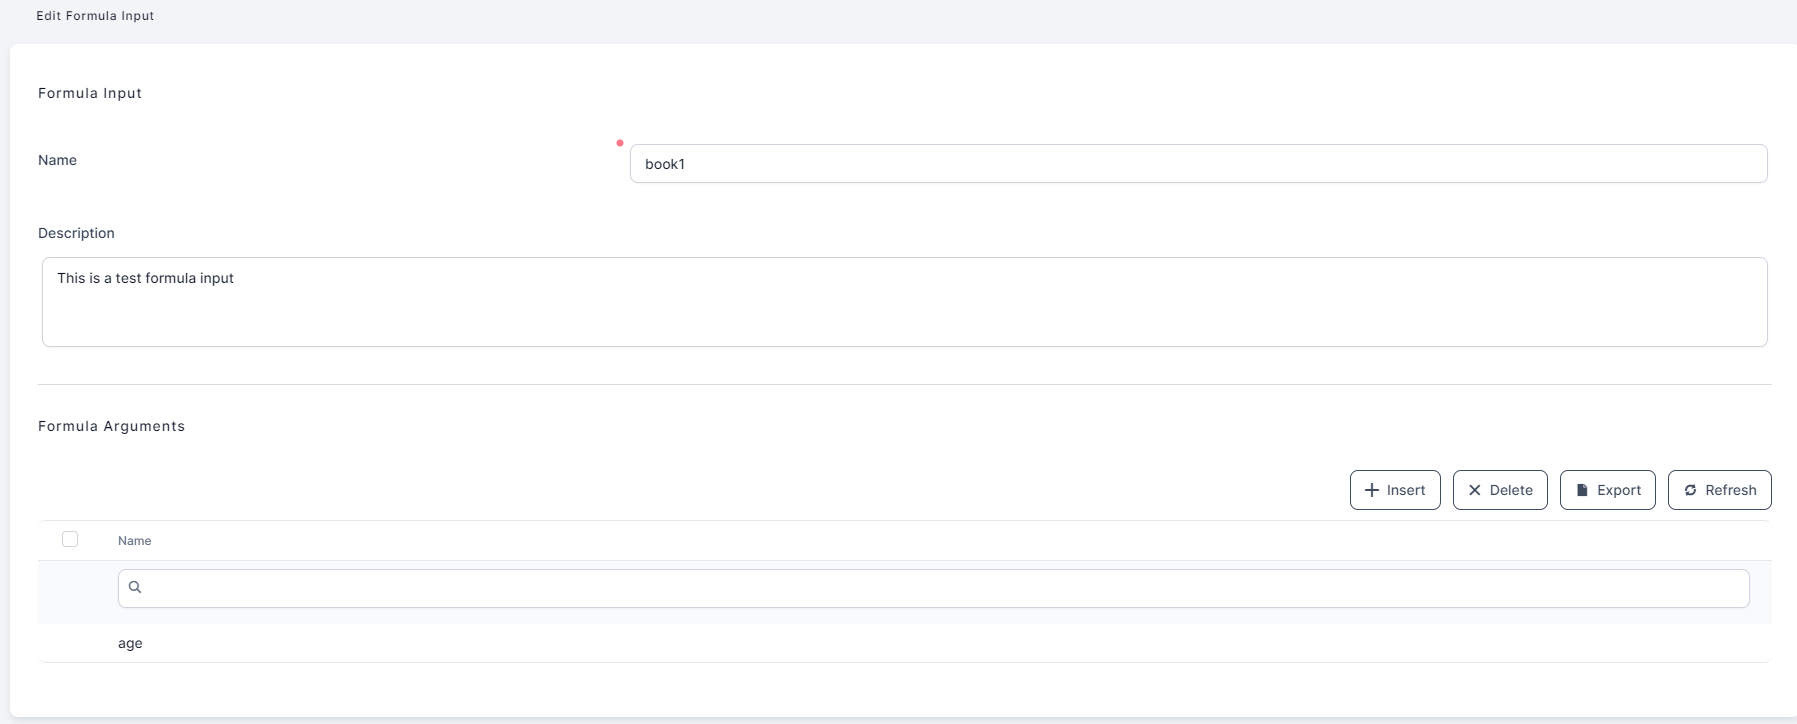Sort by the Name column header
Screen dimensions: 1797x724
[x=135, y=541]
